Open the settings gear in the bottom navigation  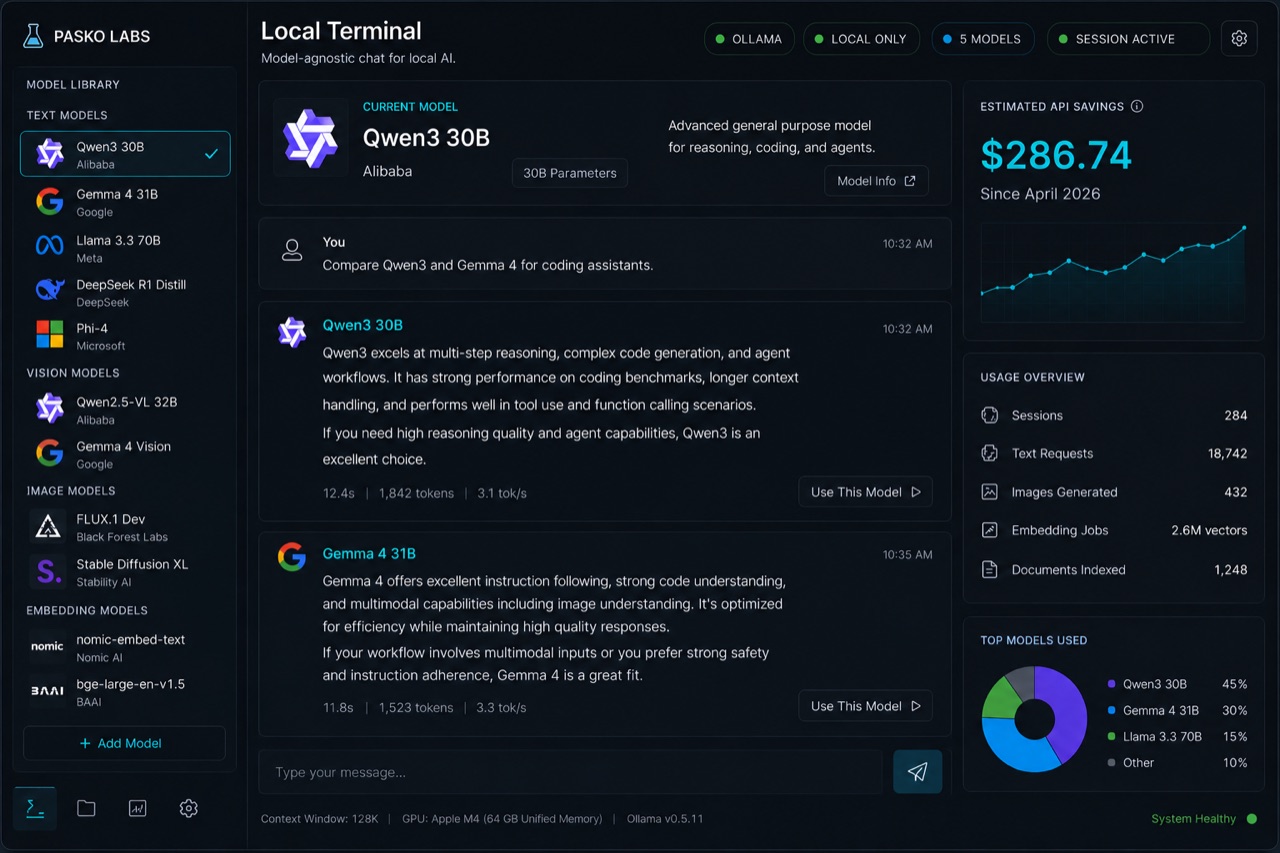point(188,808)
